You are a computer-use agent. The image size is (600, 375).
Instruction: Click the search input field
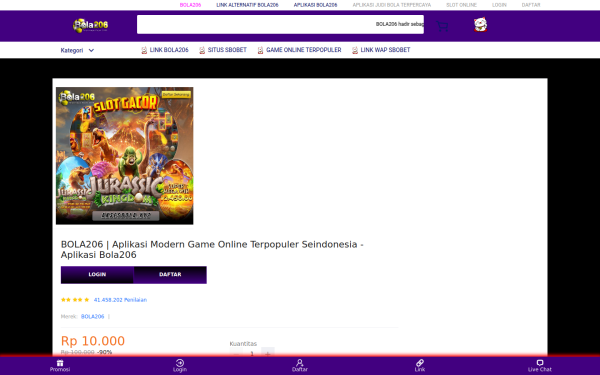click(x=280, y=24)
